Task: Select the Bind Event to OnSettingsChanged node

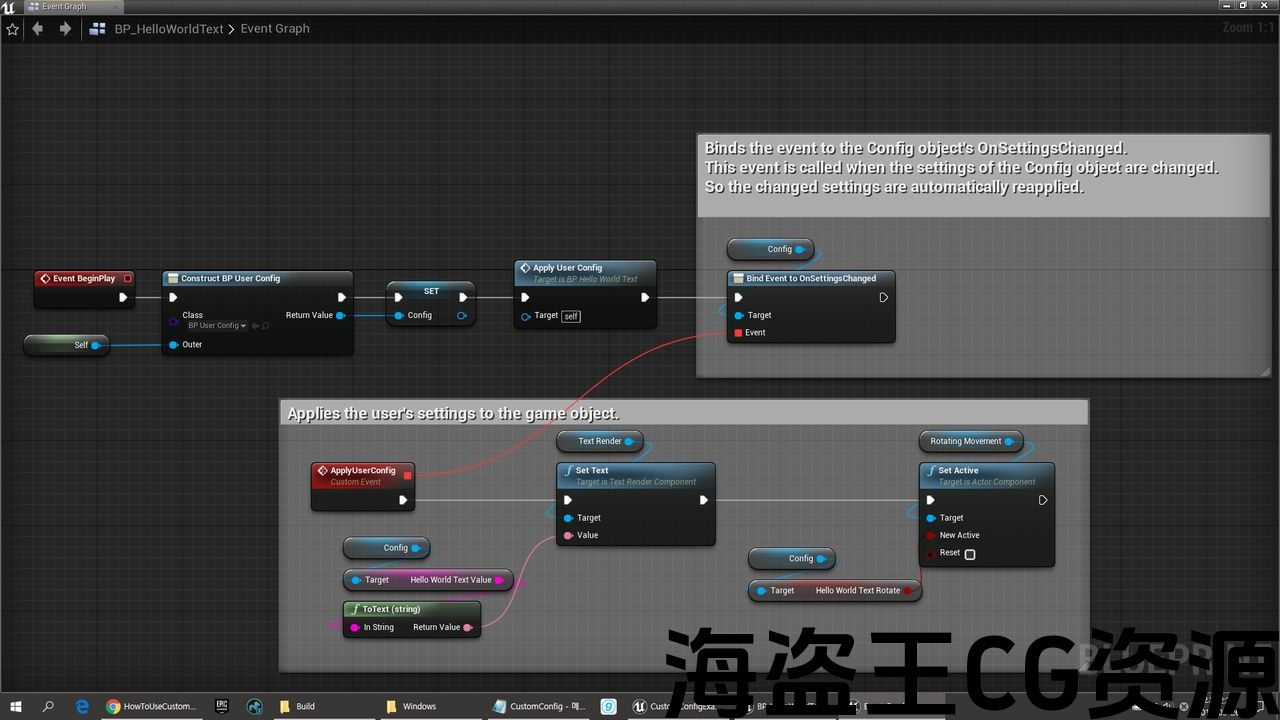Action: [810, 279]
